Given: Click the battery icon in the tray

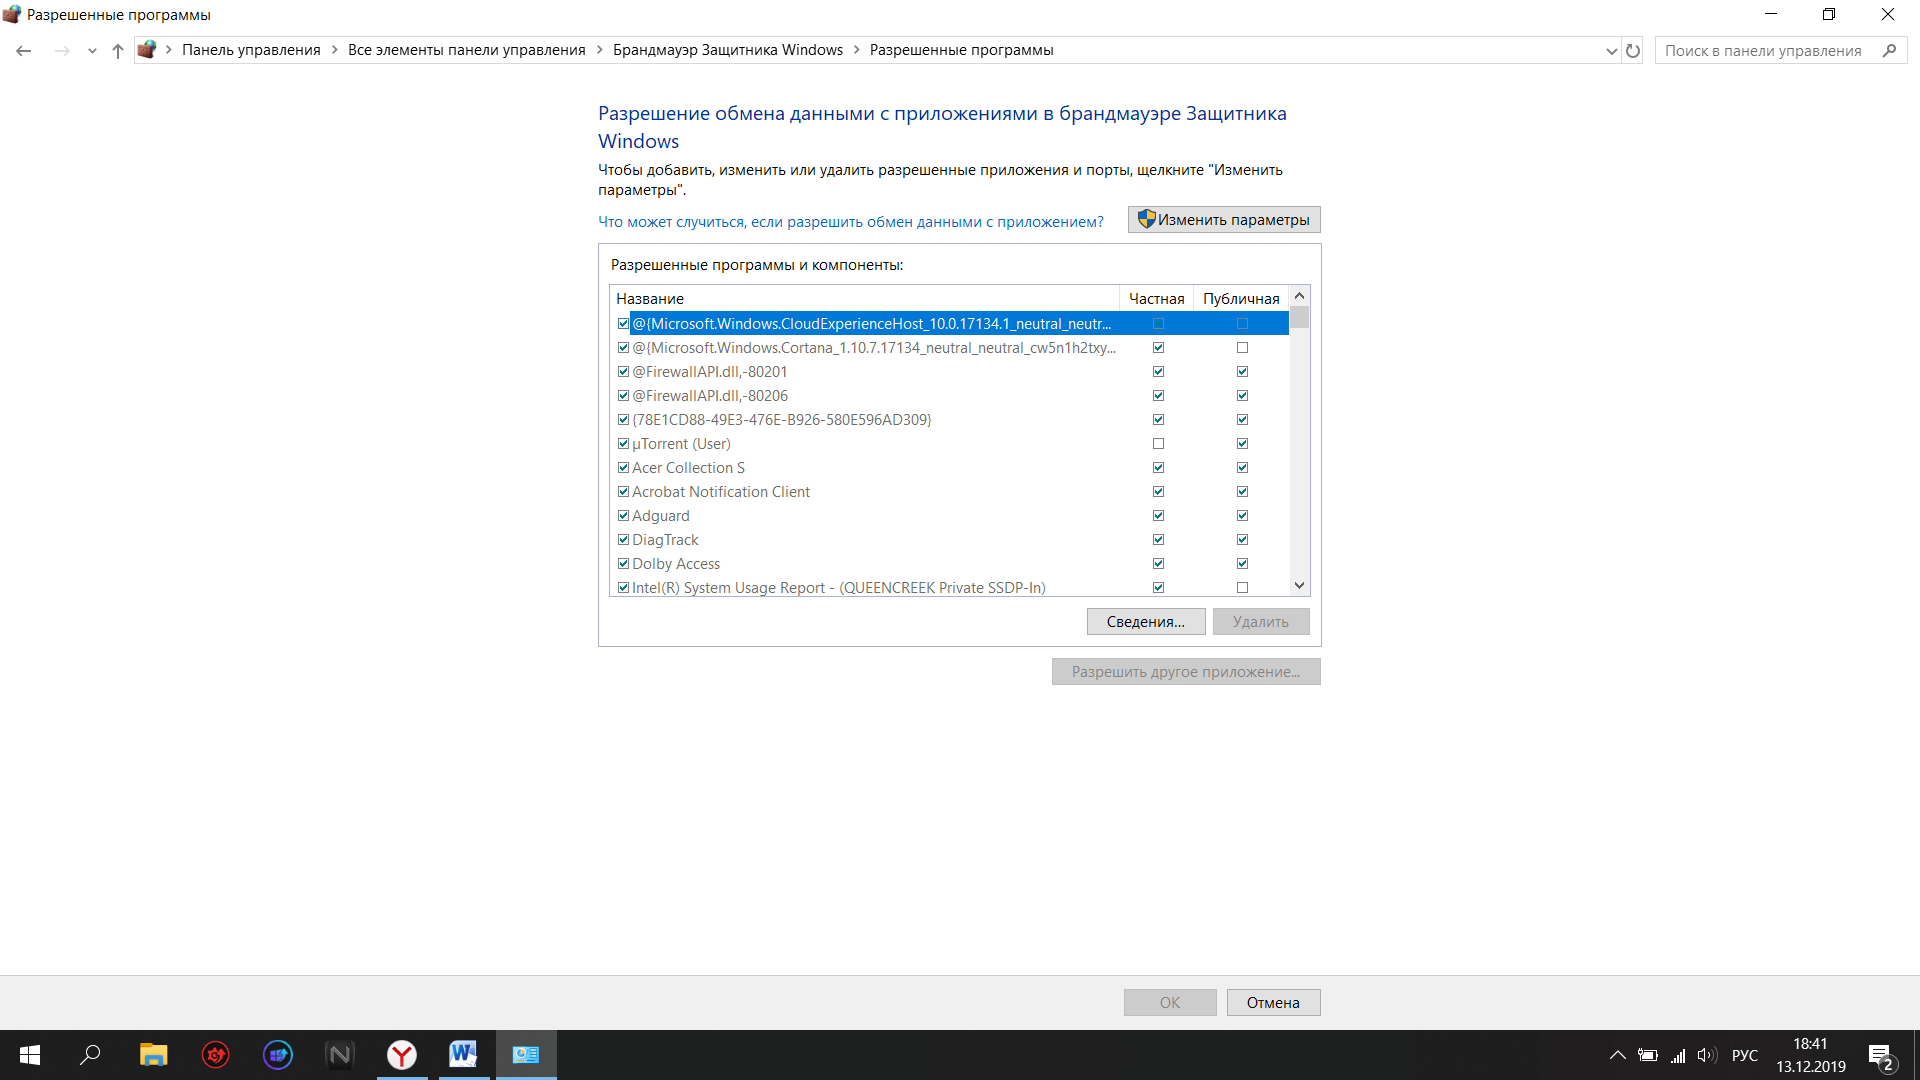Looking at the screenshot, I should [1648, 1055].
